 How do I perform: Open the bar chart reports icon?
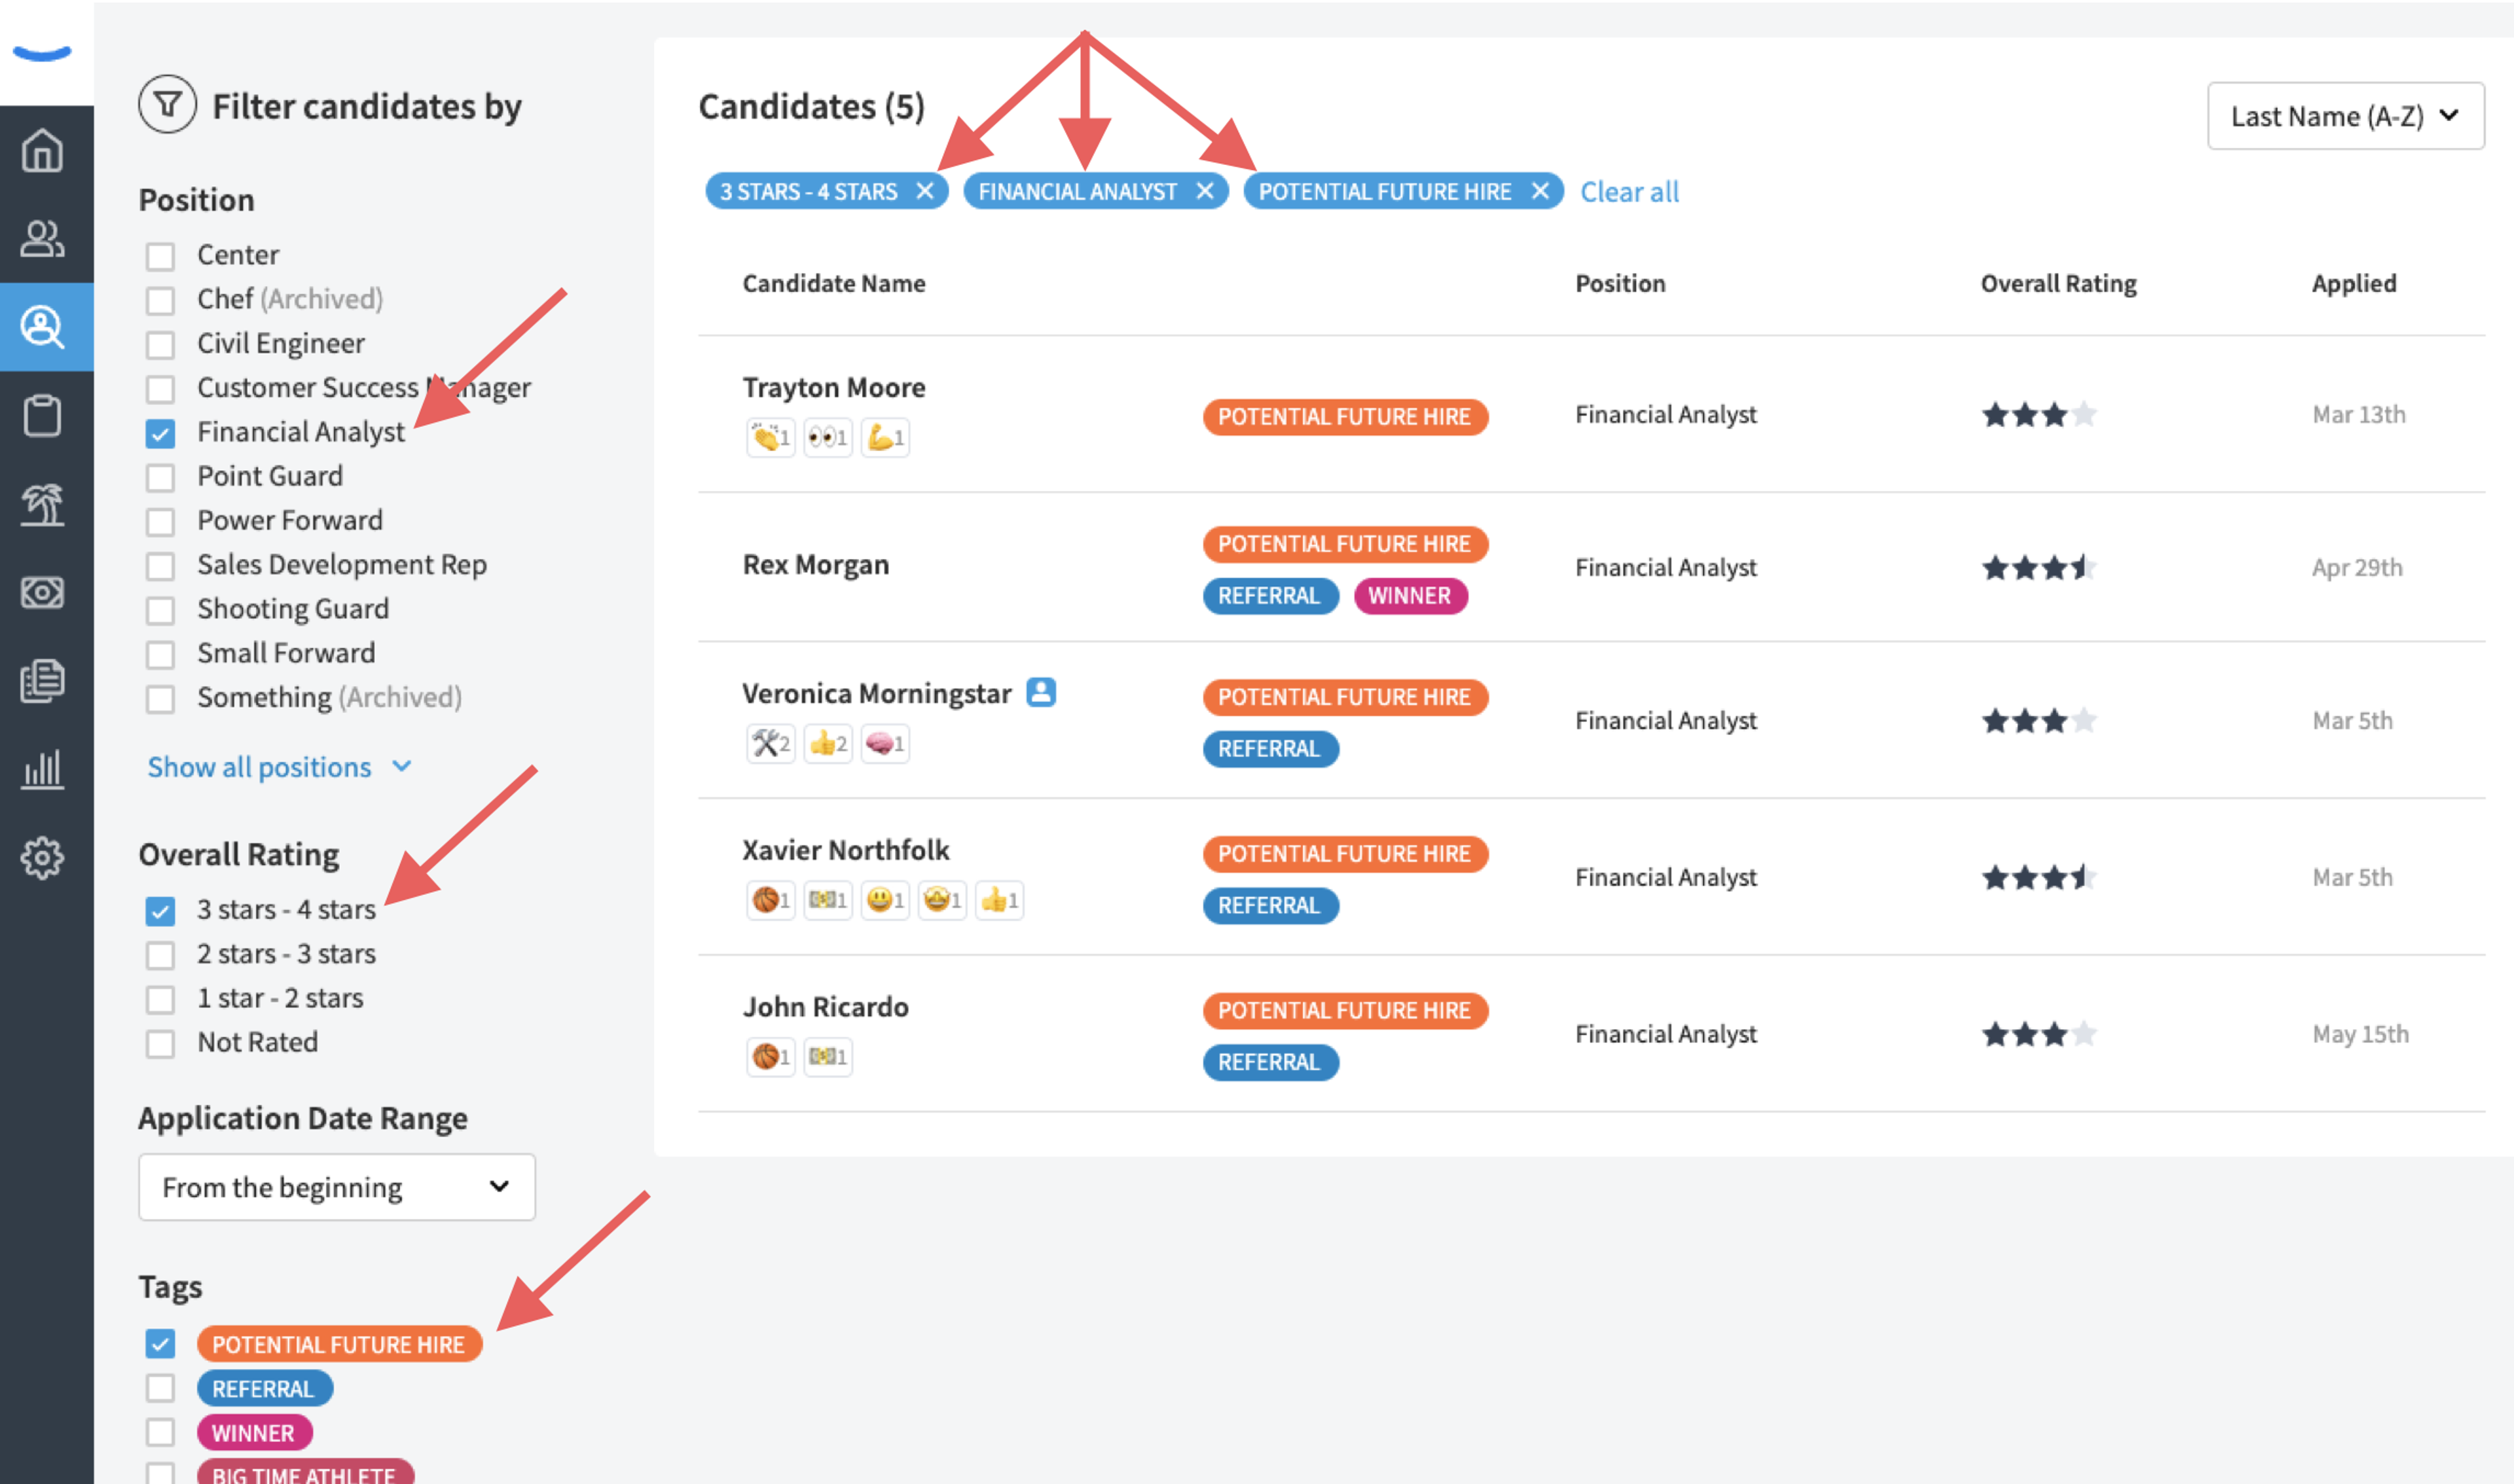point(42,769)
